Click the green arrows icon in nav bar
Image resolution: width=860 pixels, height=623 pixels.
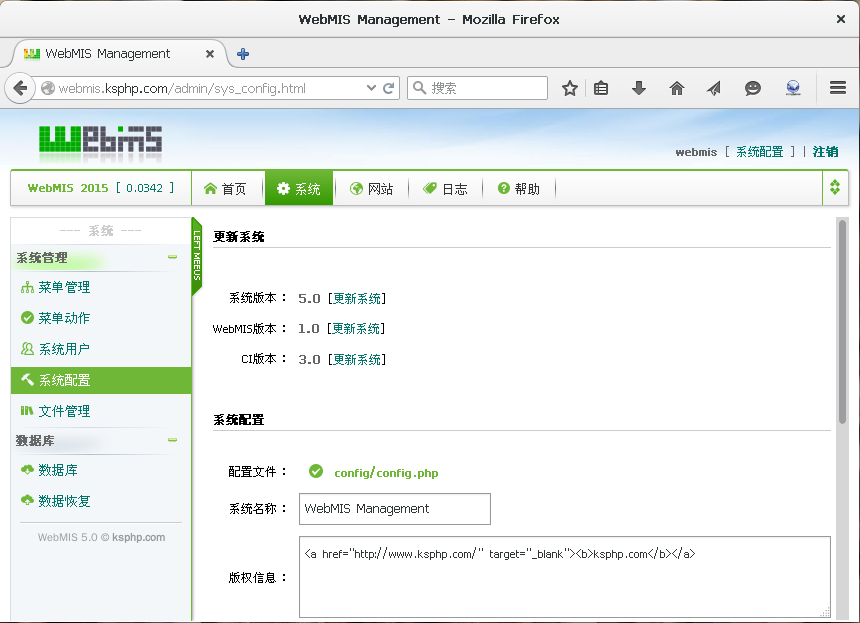835,188
